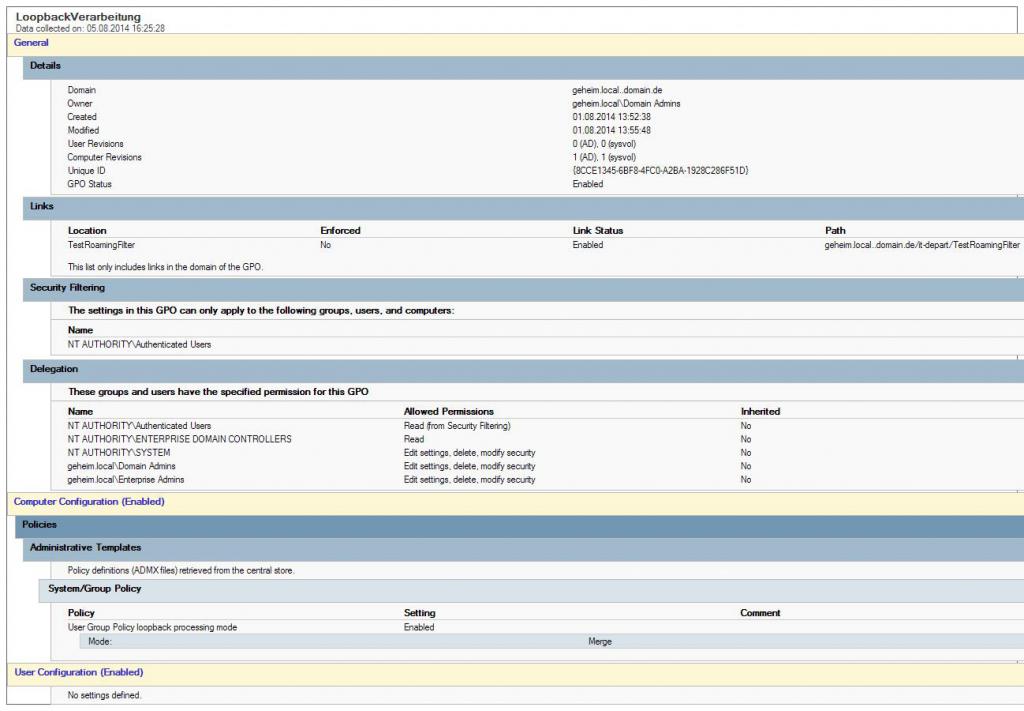This screenshot has width=1024, height=711.
Task: Click the Unique ID label
Action: click(86, 171)
